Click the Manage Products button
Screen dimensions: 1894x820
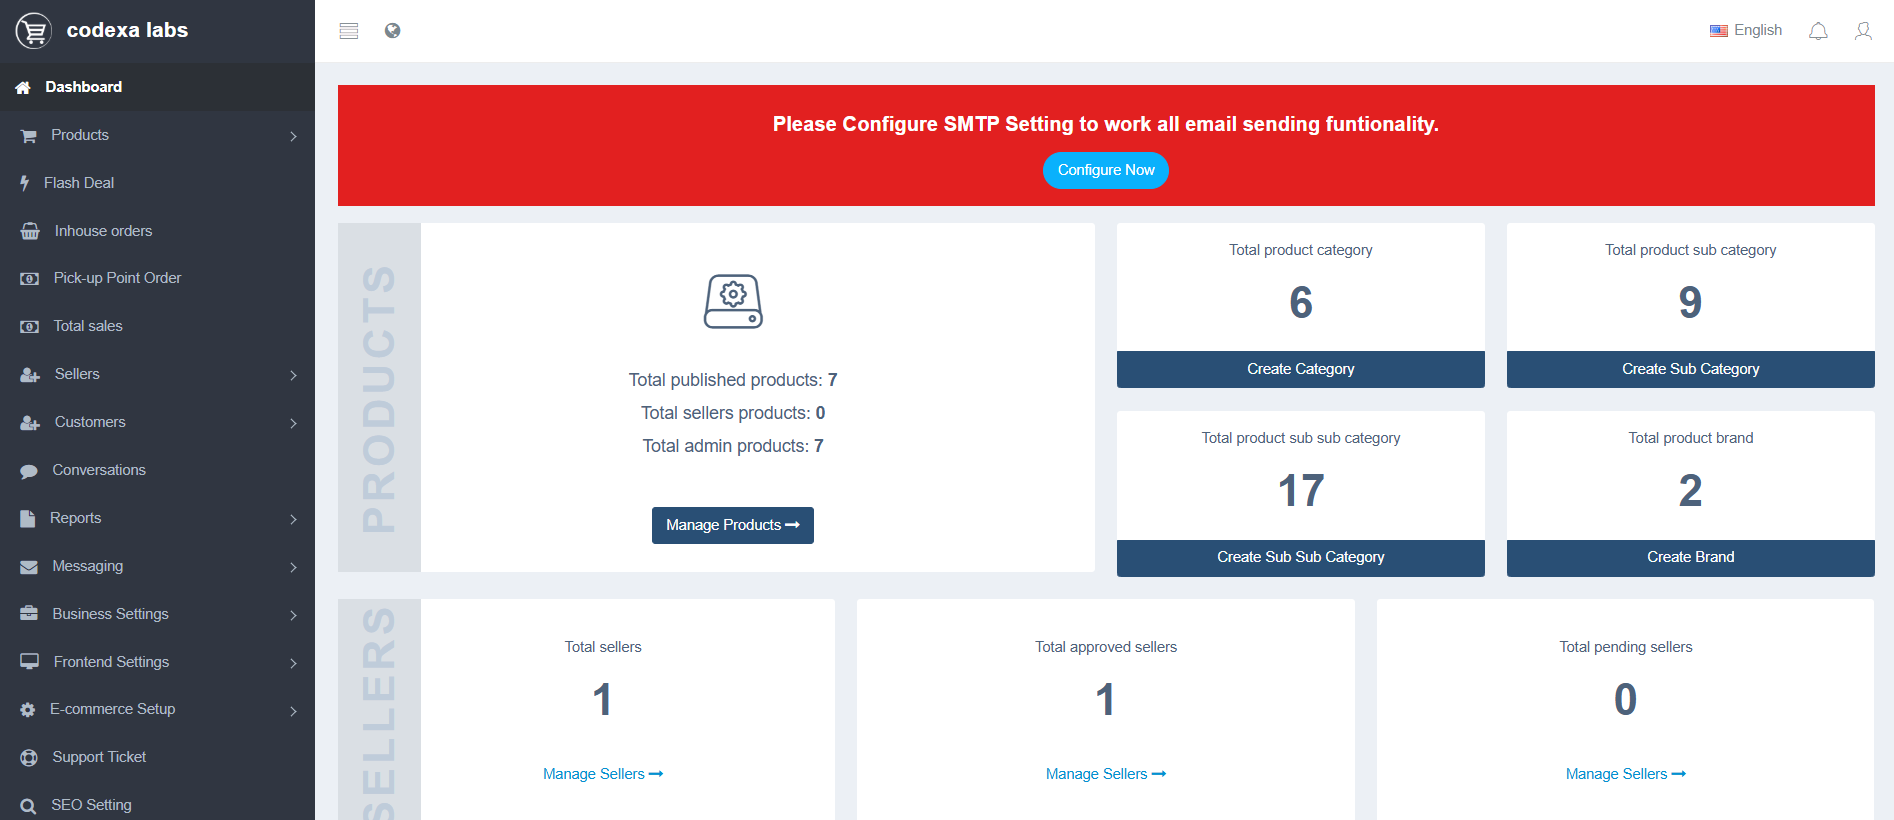[x=732, y=525]
